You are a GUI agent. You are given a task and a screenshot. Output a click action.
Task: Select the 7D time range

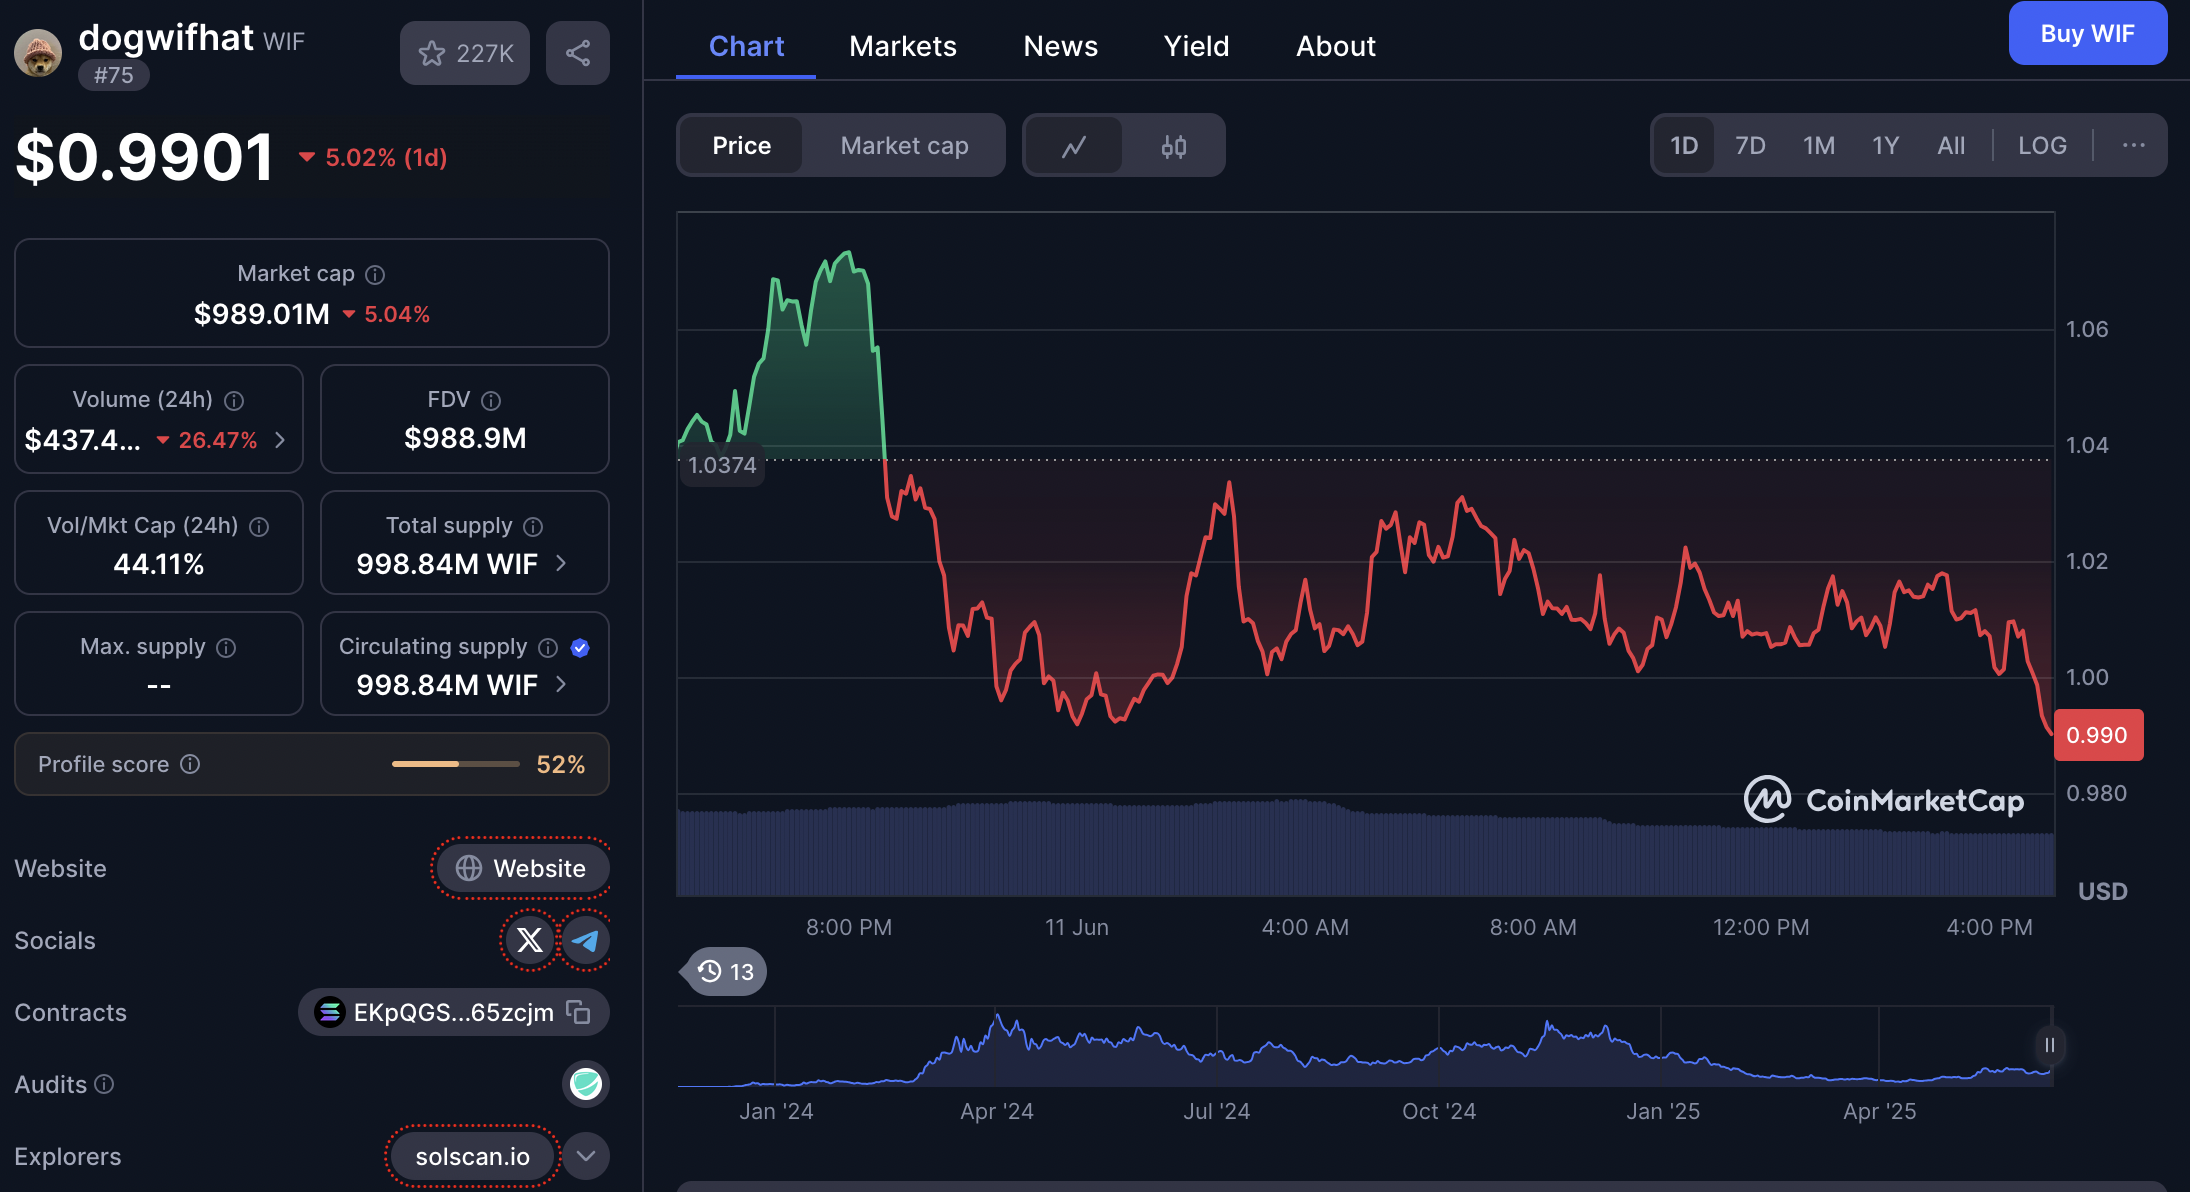(1750, 146)
